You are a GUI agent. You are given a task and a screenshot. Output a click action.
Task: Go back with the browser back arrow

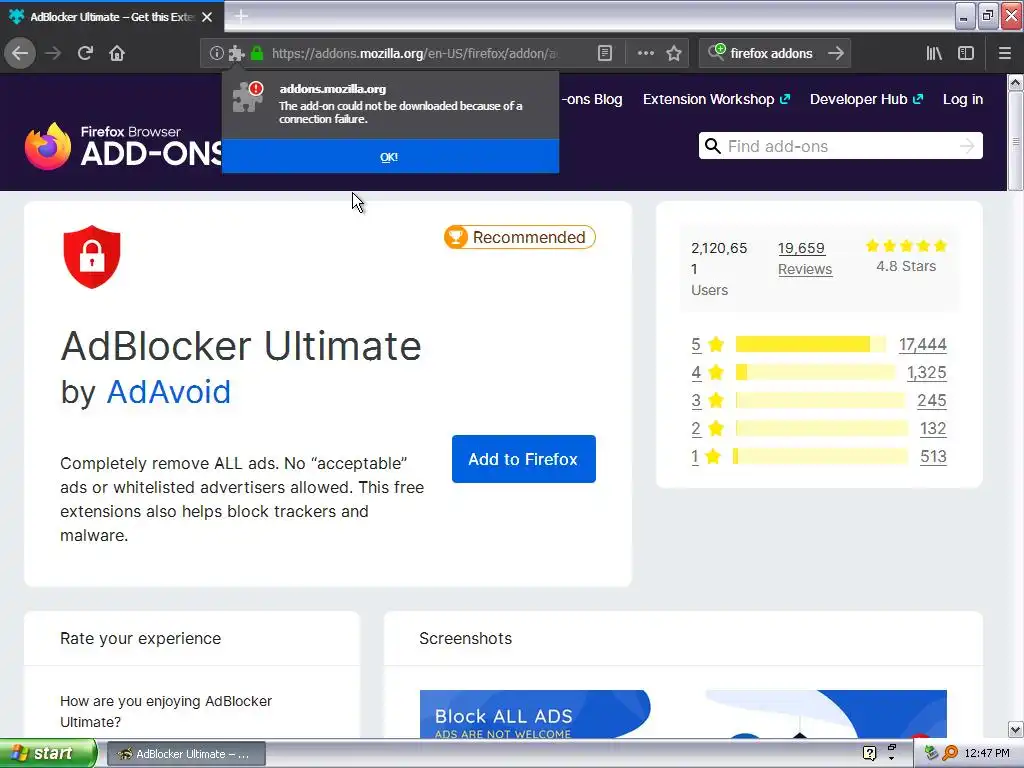[x=20, y=53]
